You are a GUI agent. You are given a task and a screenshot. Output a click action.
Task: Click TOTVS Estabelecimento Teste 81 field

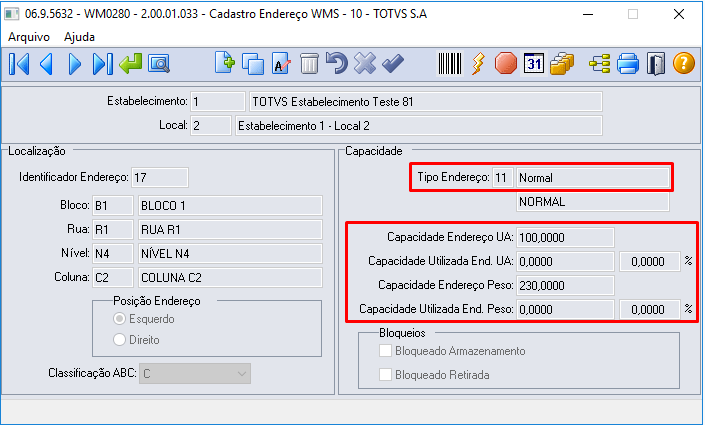click(426, 102)
